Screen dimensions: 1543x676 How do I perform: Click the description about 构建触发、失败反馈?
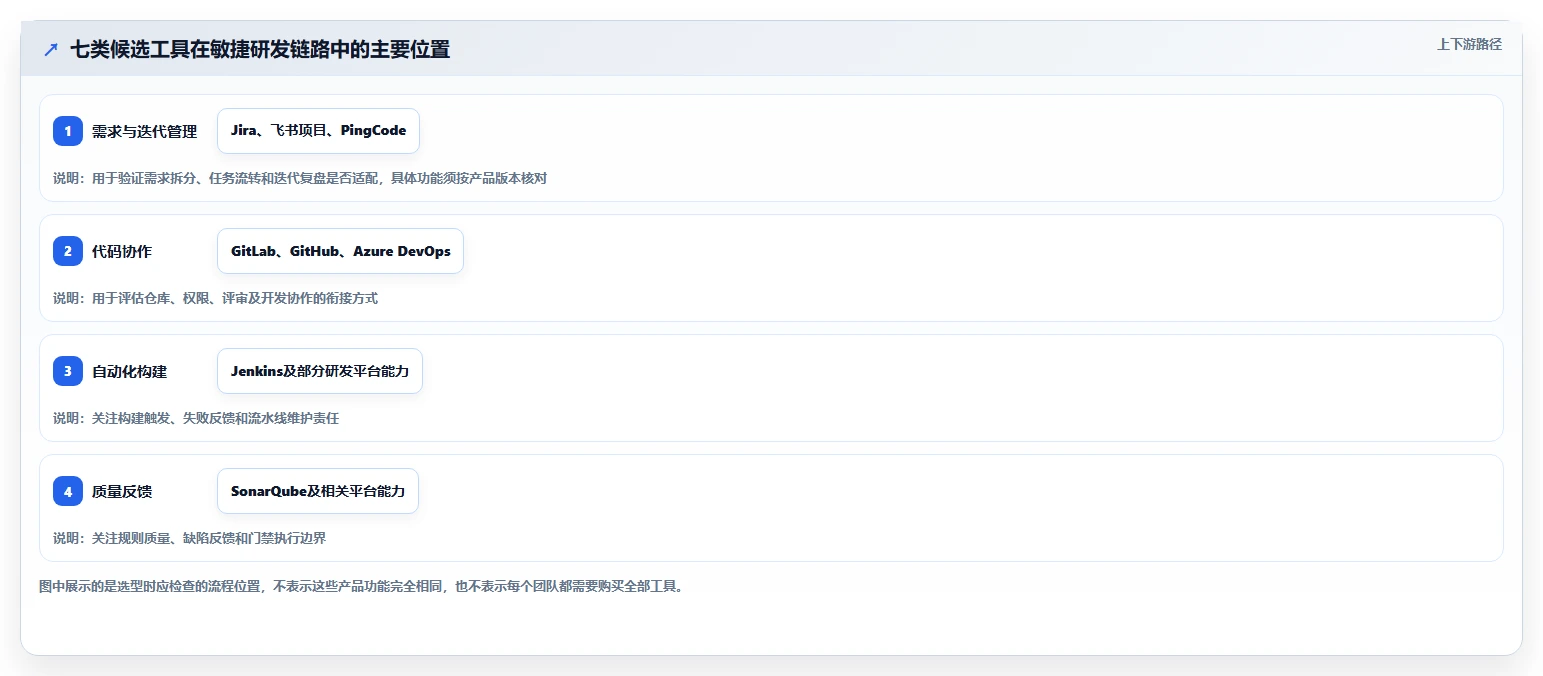196,418
